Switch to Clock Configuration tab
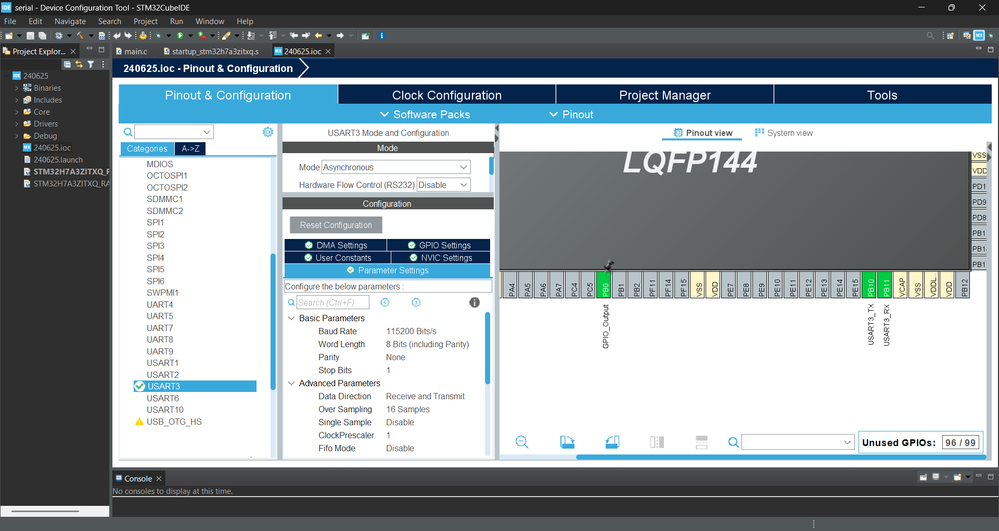Screen dimensions: 999x531 tap(447, 95)
